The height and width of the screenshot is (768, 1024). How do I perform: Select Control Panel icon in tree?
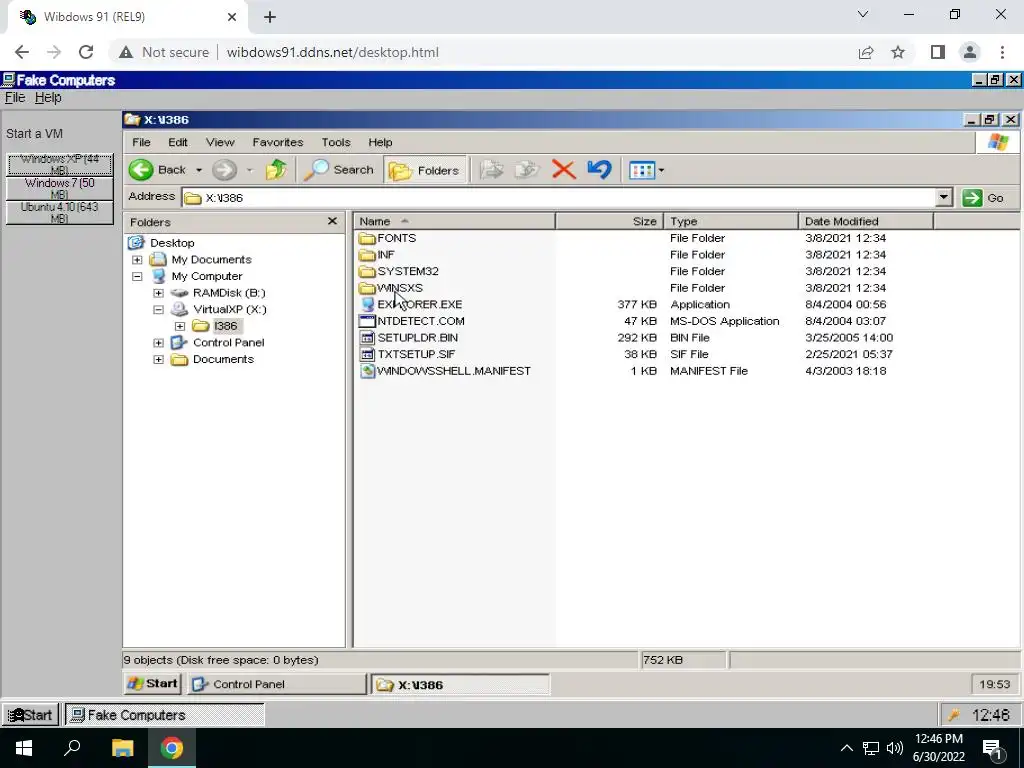[179, 342]
